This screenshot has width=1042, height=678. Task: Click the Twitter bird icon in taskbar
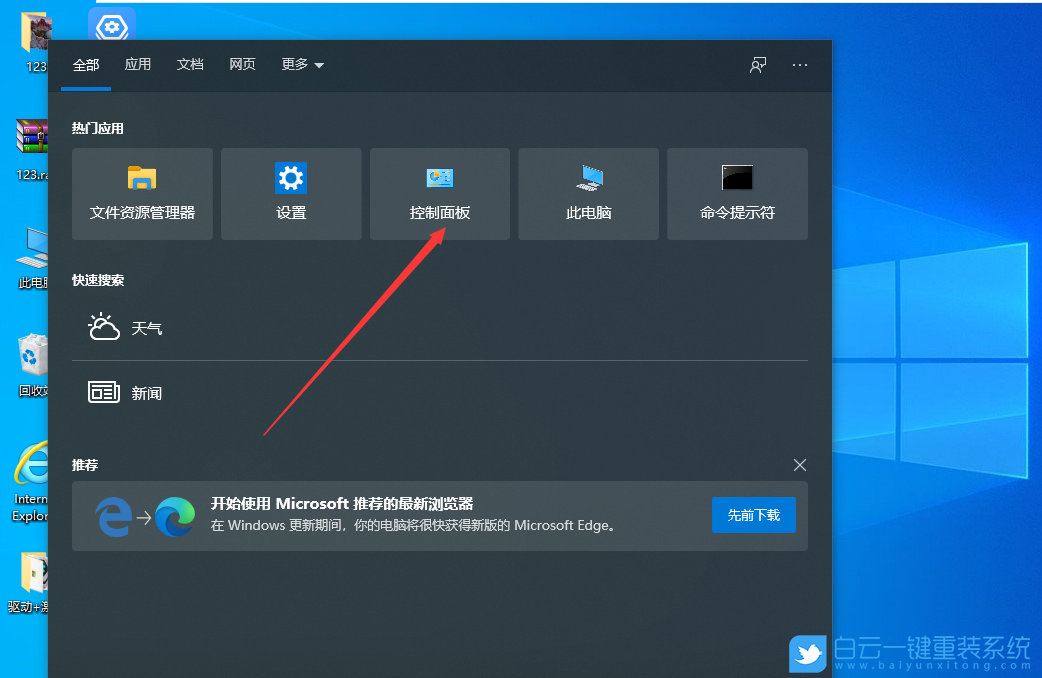click(808, 654)
